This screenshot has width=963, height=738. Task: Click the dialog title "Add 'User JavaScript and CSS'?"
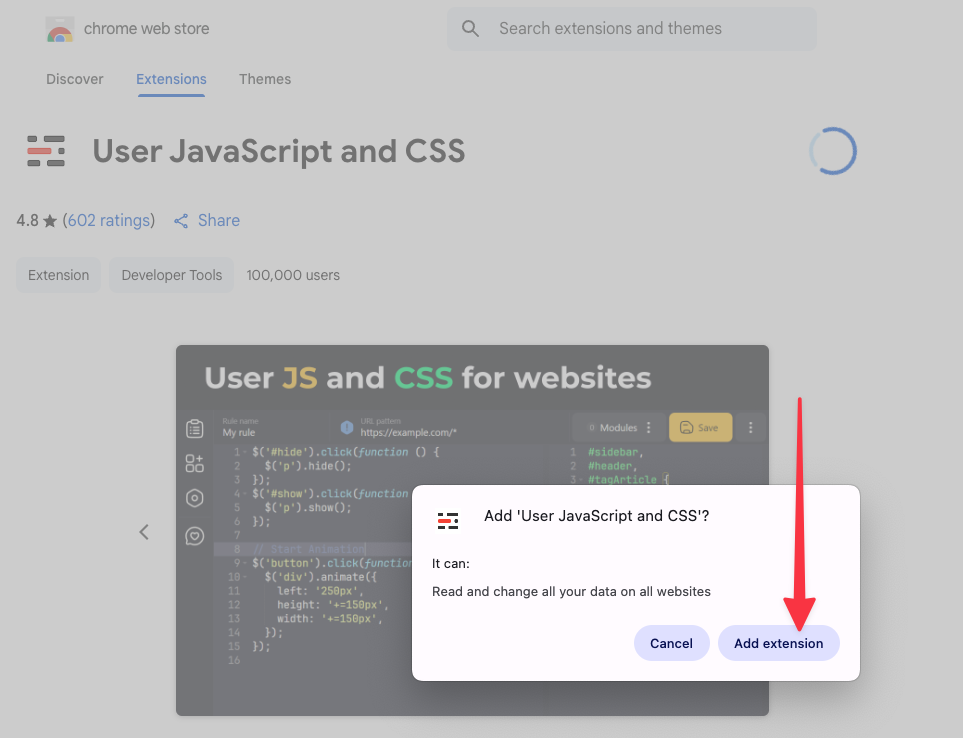click(596, 516)
